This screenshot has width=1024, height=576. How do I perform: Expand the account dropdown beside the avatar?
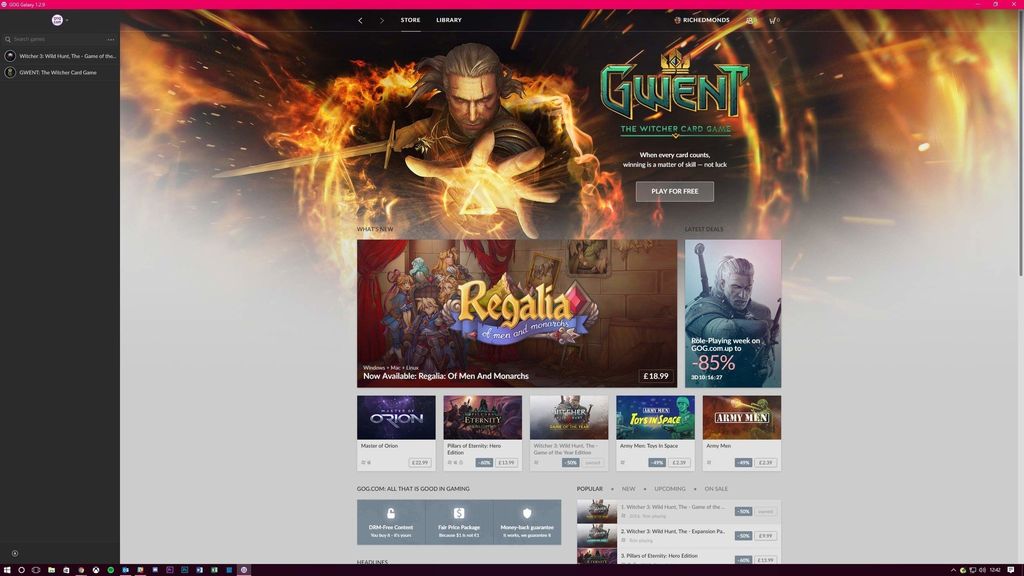[66, 19]
